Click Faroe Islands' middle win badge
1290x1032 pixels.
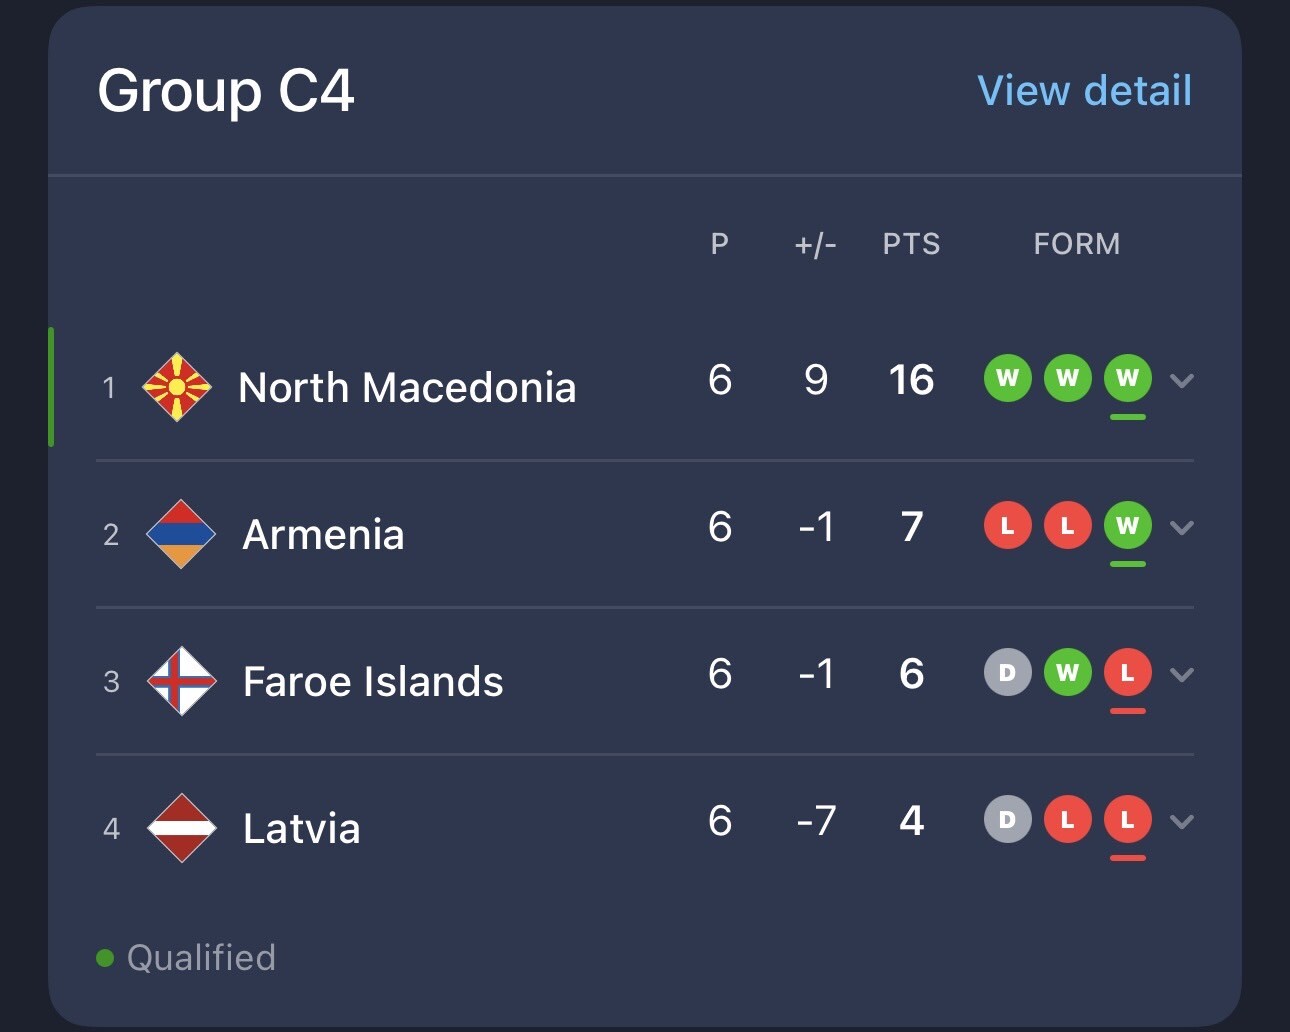(x=1067, y=672)
